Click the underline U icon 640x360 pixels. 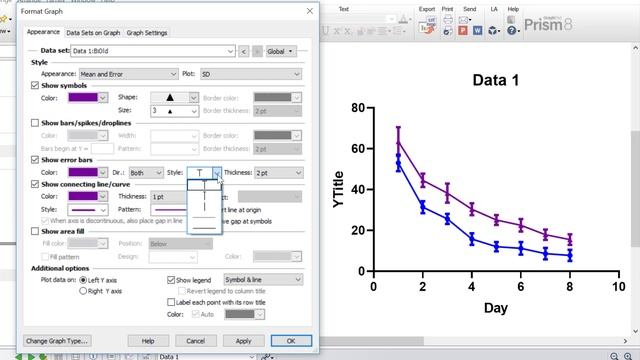325,31
